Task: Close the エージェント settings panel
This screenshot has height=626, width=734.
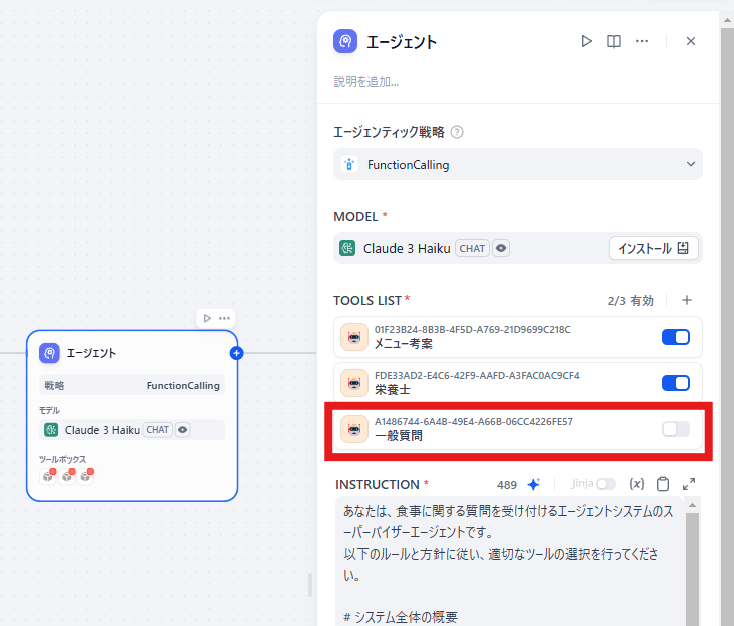Action: pyautogui.click(x=691, y=41)
